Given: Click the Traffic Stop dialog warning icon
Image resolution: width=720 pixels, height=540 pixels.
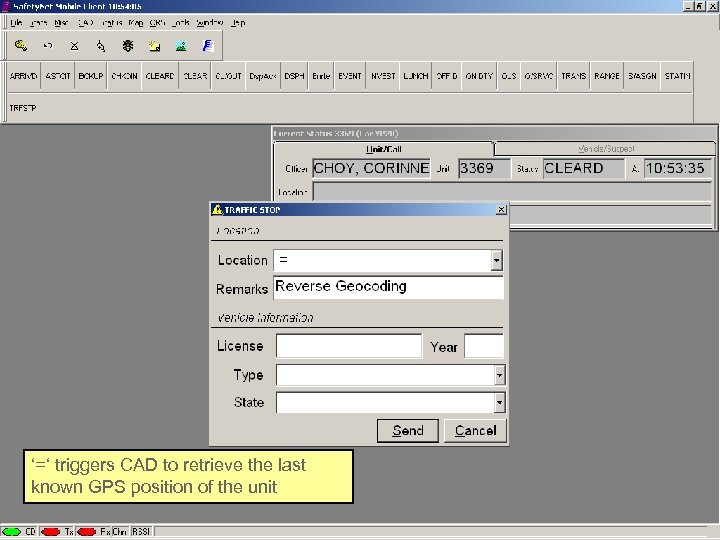Looking at the screenshot, I should [x=217, y=209].
